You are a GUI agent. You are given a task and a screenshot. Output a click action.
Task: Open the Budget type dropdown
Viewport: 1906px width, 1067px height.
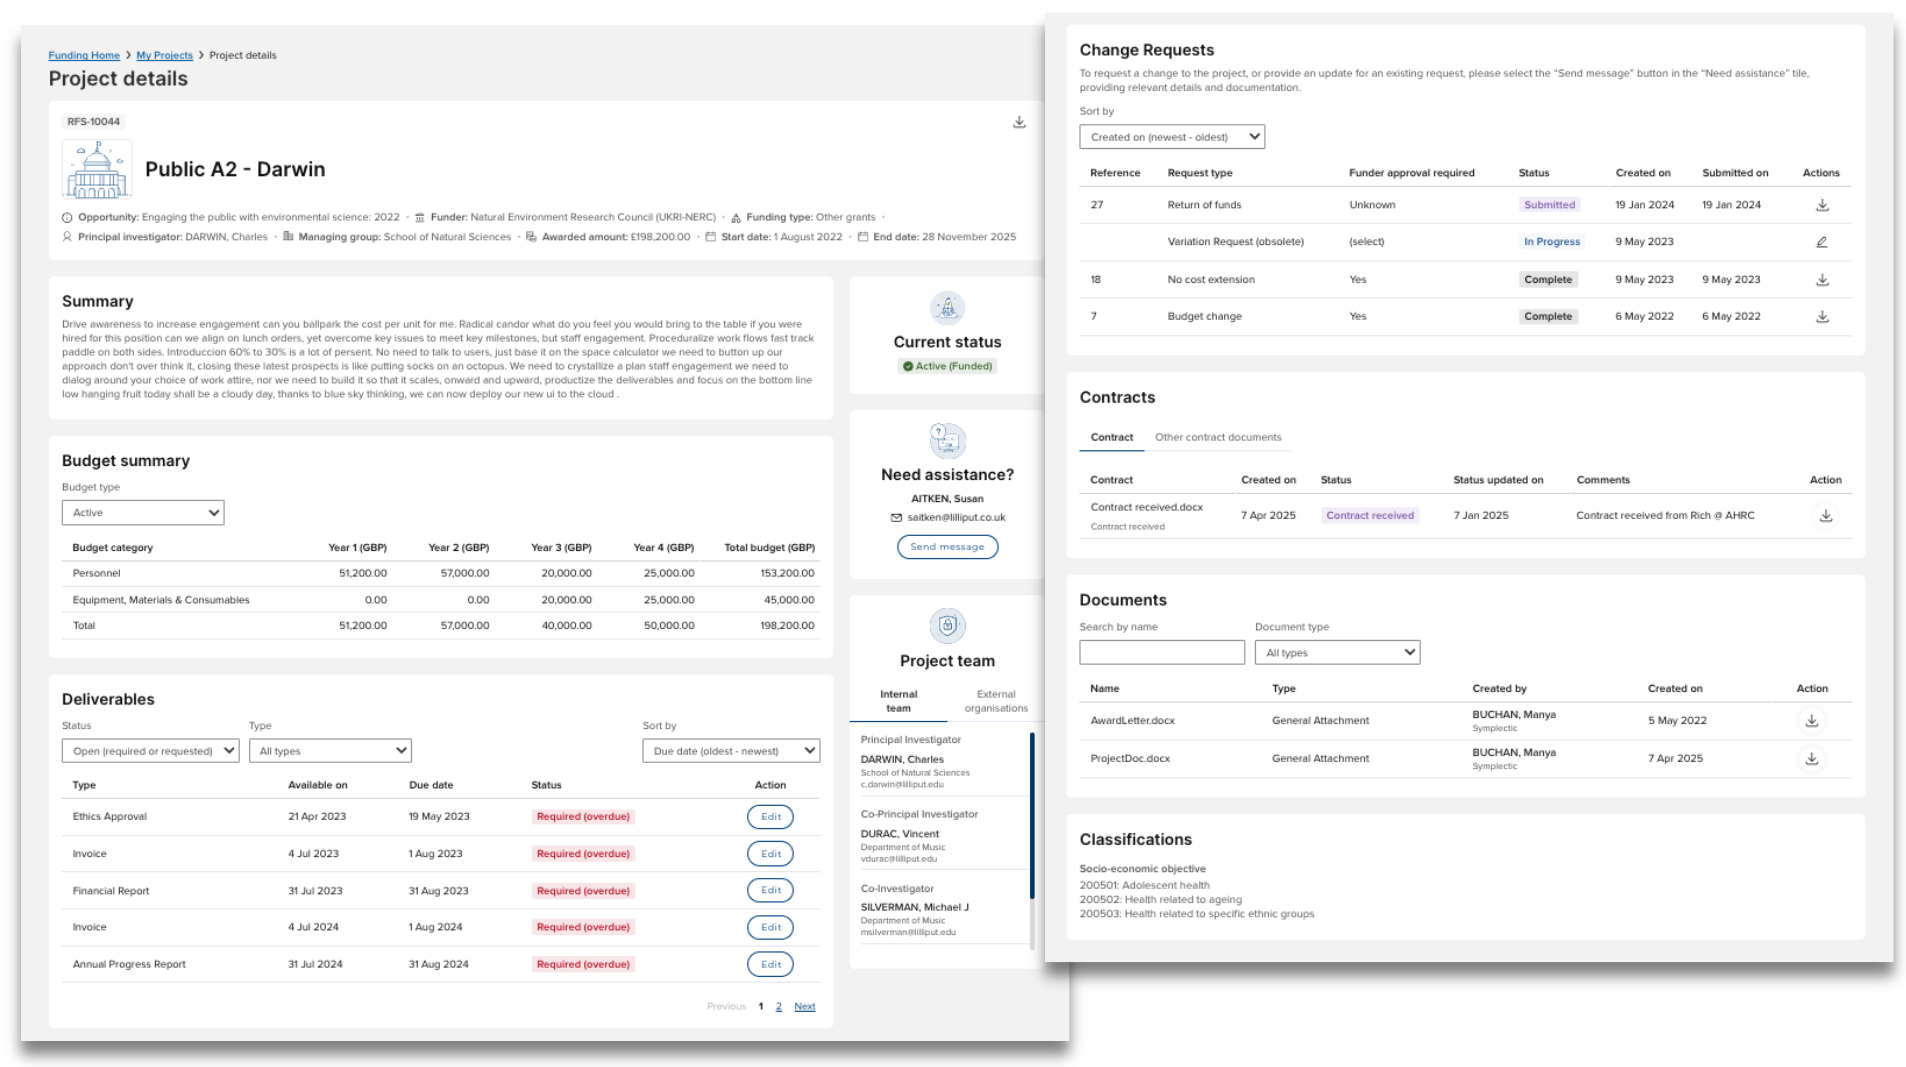pos(143,513)
